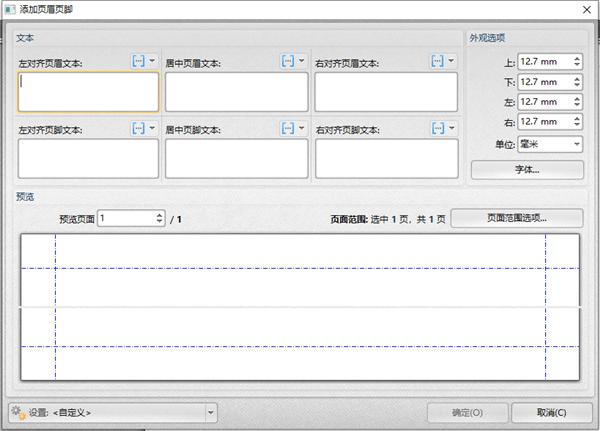Focus the 左对齐页脚文本 input box
Image resolution: width=600 pixels, height=431 pixels.
88,158
